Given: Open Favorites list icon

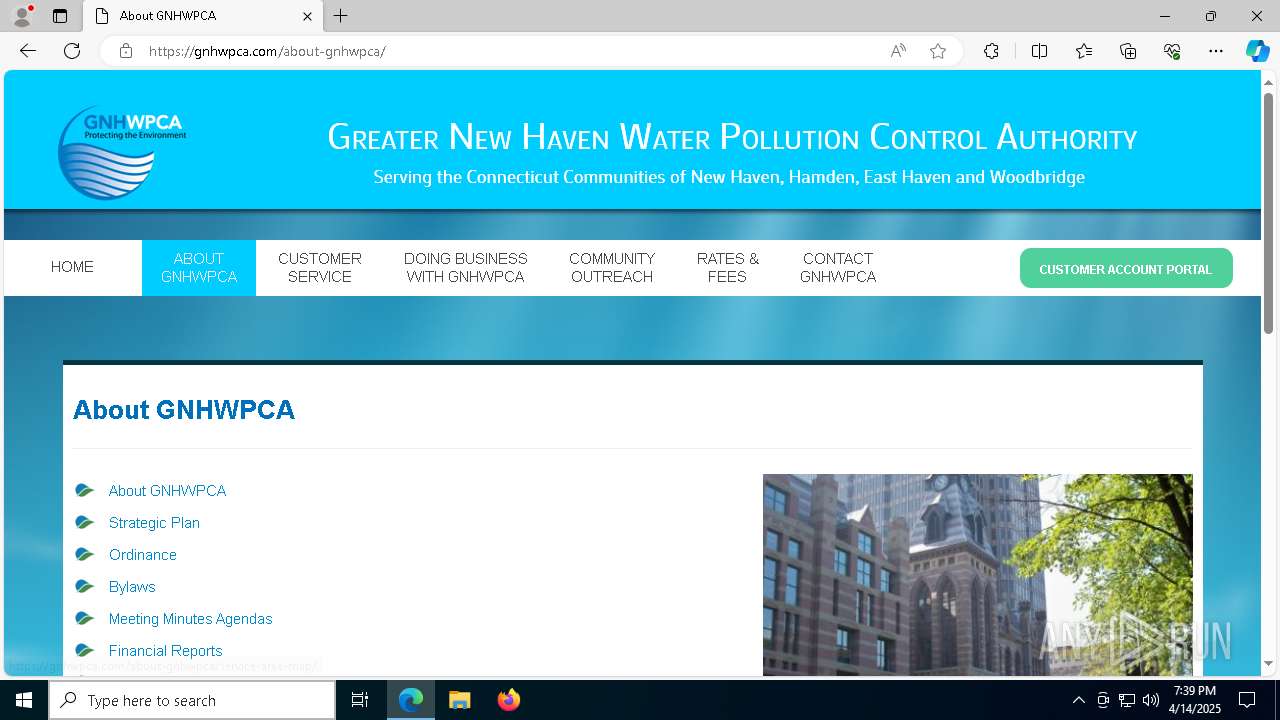Looking at the screenshot, I should (x=1084, y=51).
